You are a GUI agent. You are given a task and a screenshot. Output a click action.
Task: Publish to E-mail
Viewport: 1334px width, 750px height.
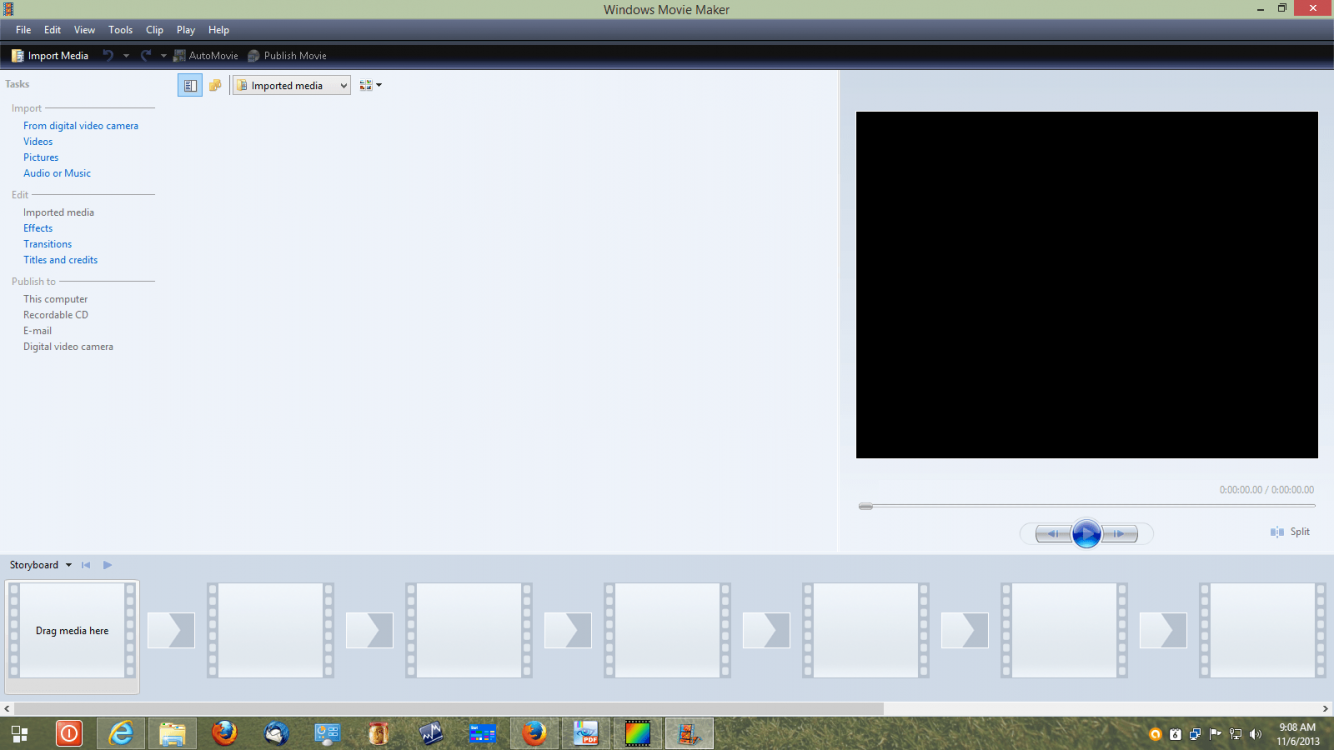point(38,332)
